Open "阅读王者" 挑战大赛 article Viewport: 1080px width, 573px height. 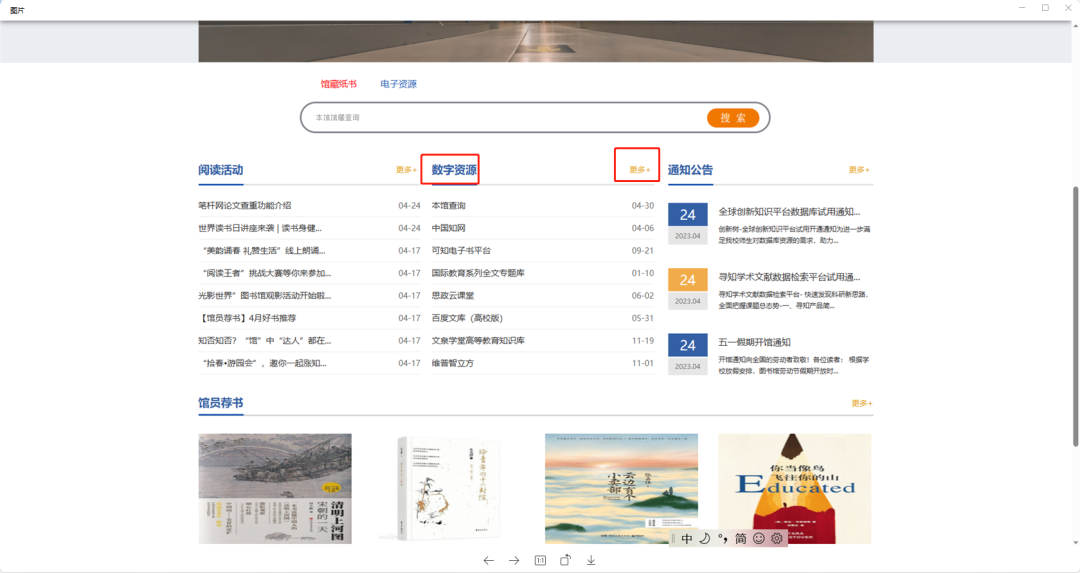pyautogui.click(x=267, y=273)
